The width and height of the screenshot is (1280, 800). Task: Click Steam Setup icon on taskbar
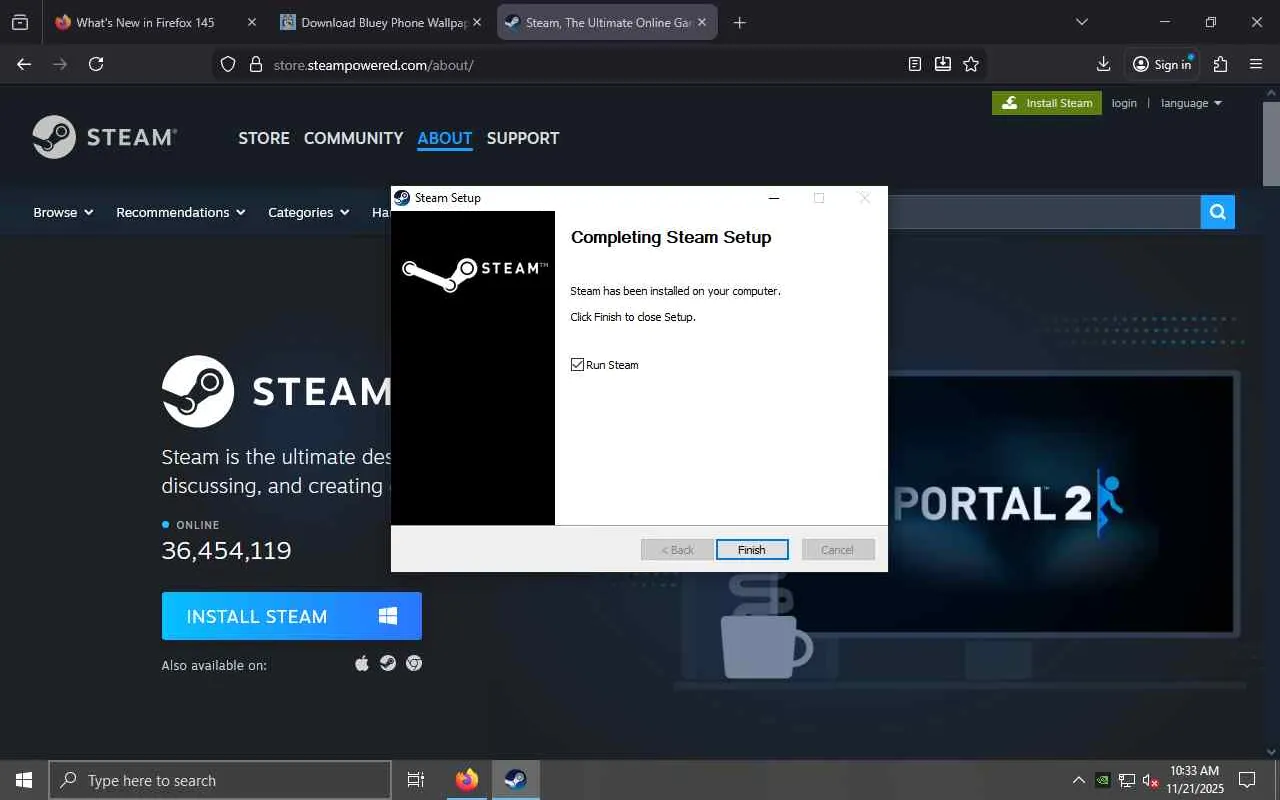pyautogui.click(x=515, y=780)
